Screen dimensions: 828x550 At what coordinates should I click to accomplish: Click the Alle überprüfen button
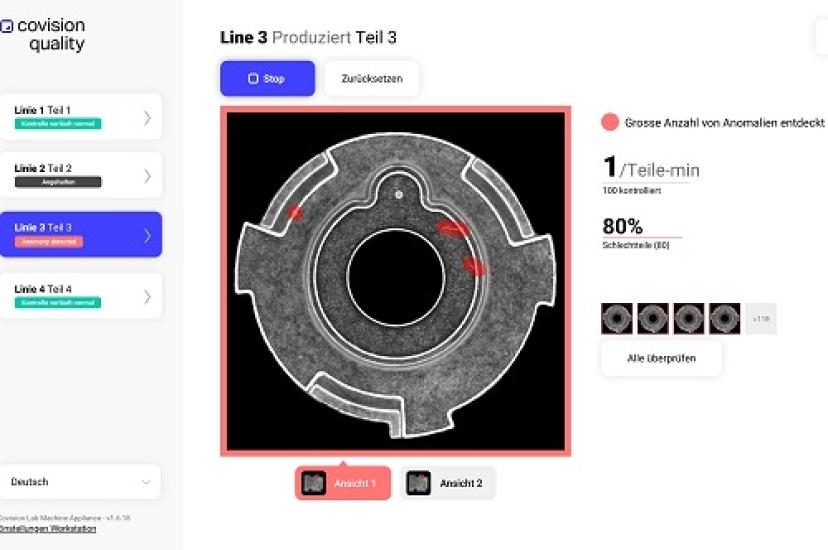[661, 358]
